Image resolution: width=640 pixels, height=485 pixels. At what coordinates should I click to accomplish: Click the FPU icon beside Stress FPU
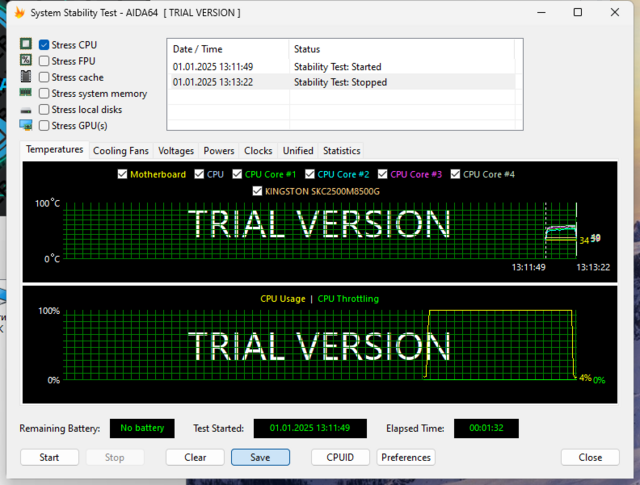(26, 61)
